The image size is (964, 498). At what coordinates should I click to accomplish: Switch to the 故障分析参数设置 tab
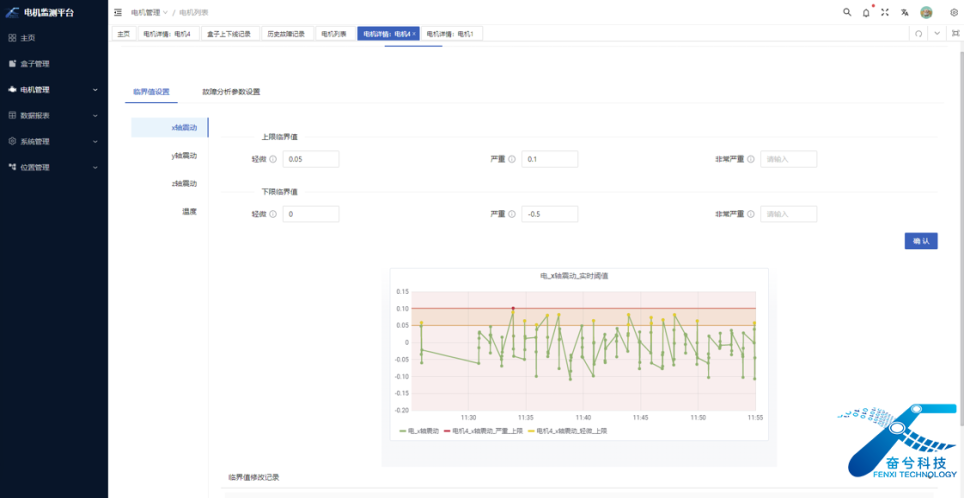[x=230, y=91]
